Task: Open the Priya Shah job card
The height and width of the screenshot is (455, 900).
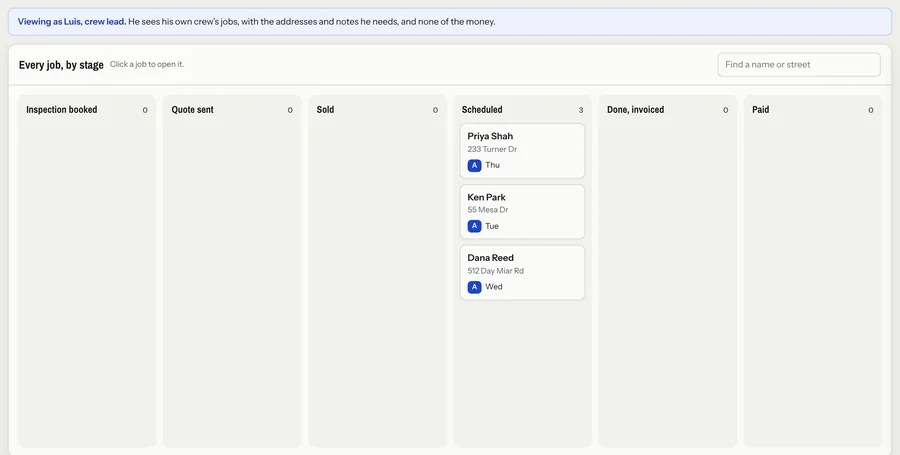Action: pyautogui.click(x=522, y=151)
